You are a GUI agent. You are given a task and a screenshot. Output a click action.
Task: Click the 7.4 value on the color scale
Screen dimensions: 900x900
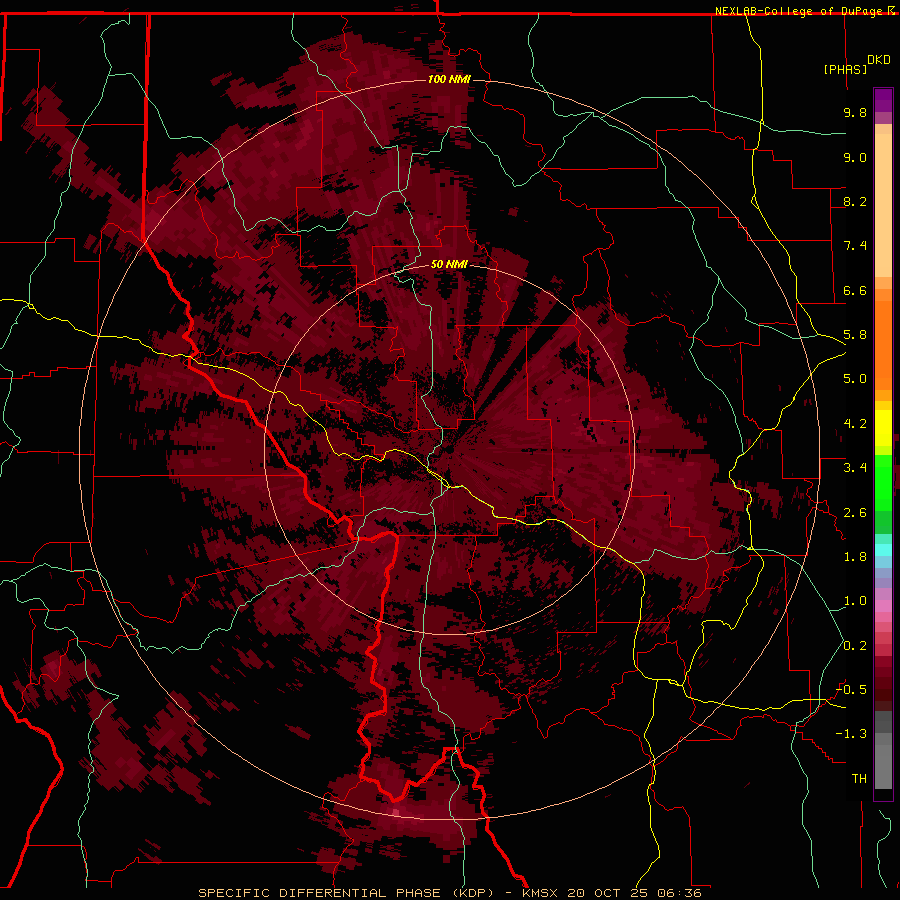(855, 246)
